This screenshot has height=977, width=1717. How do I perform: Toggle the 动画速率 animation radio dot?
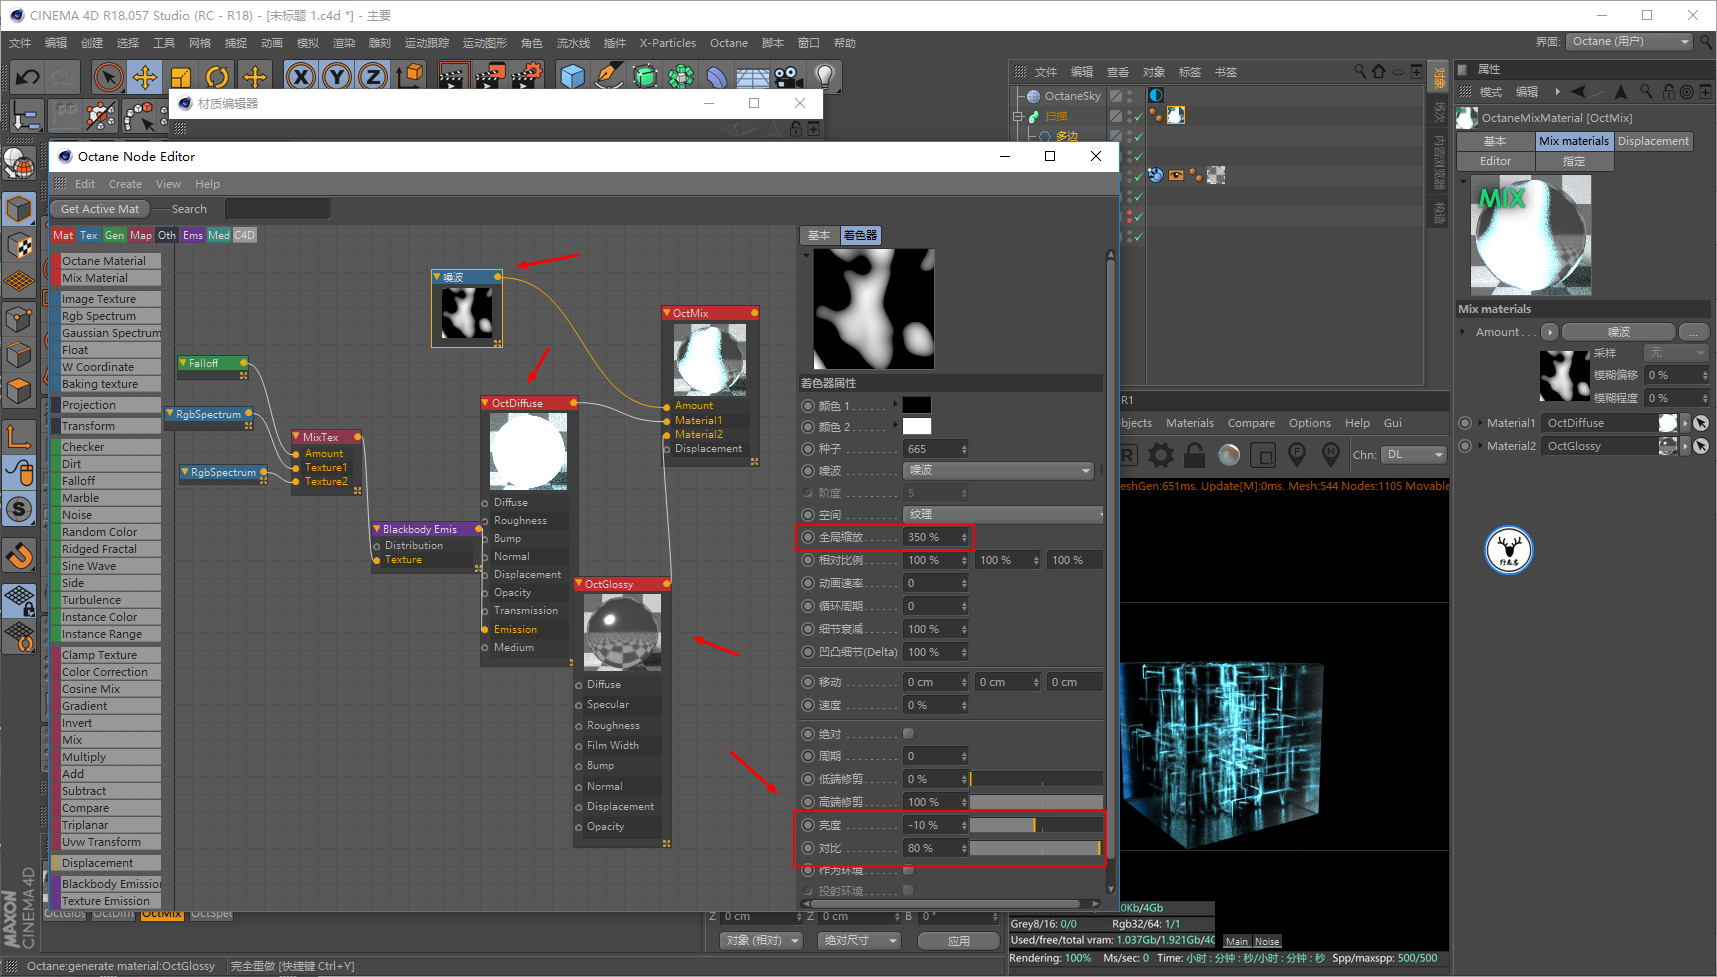[x=809, y=583]
